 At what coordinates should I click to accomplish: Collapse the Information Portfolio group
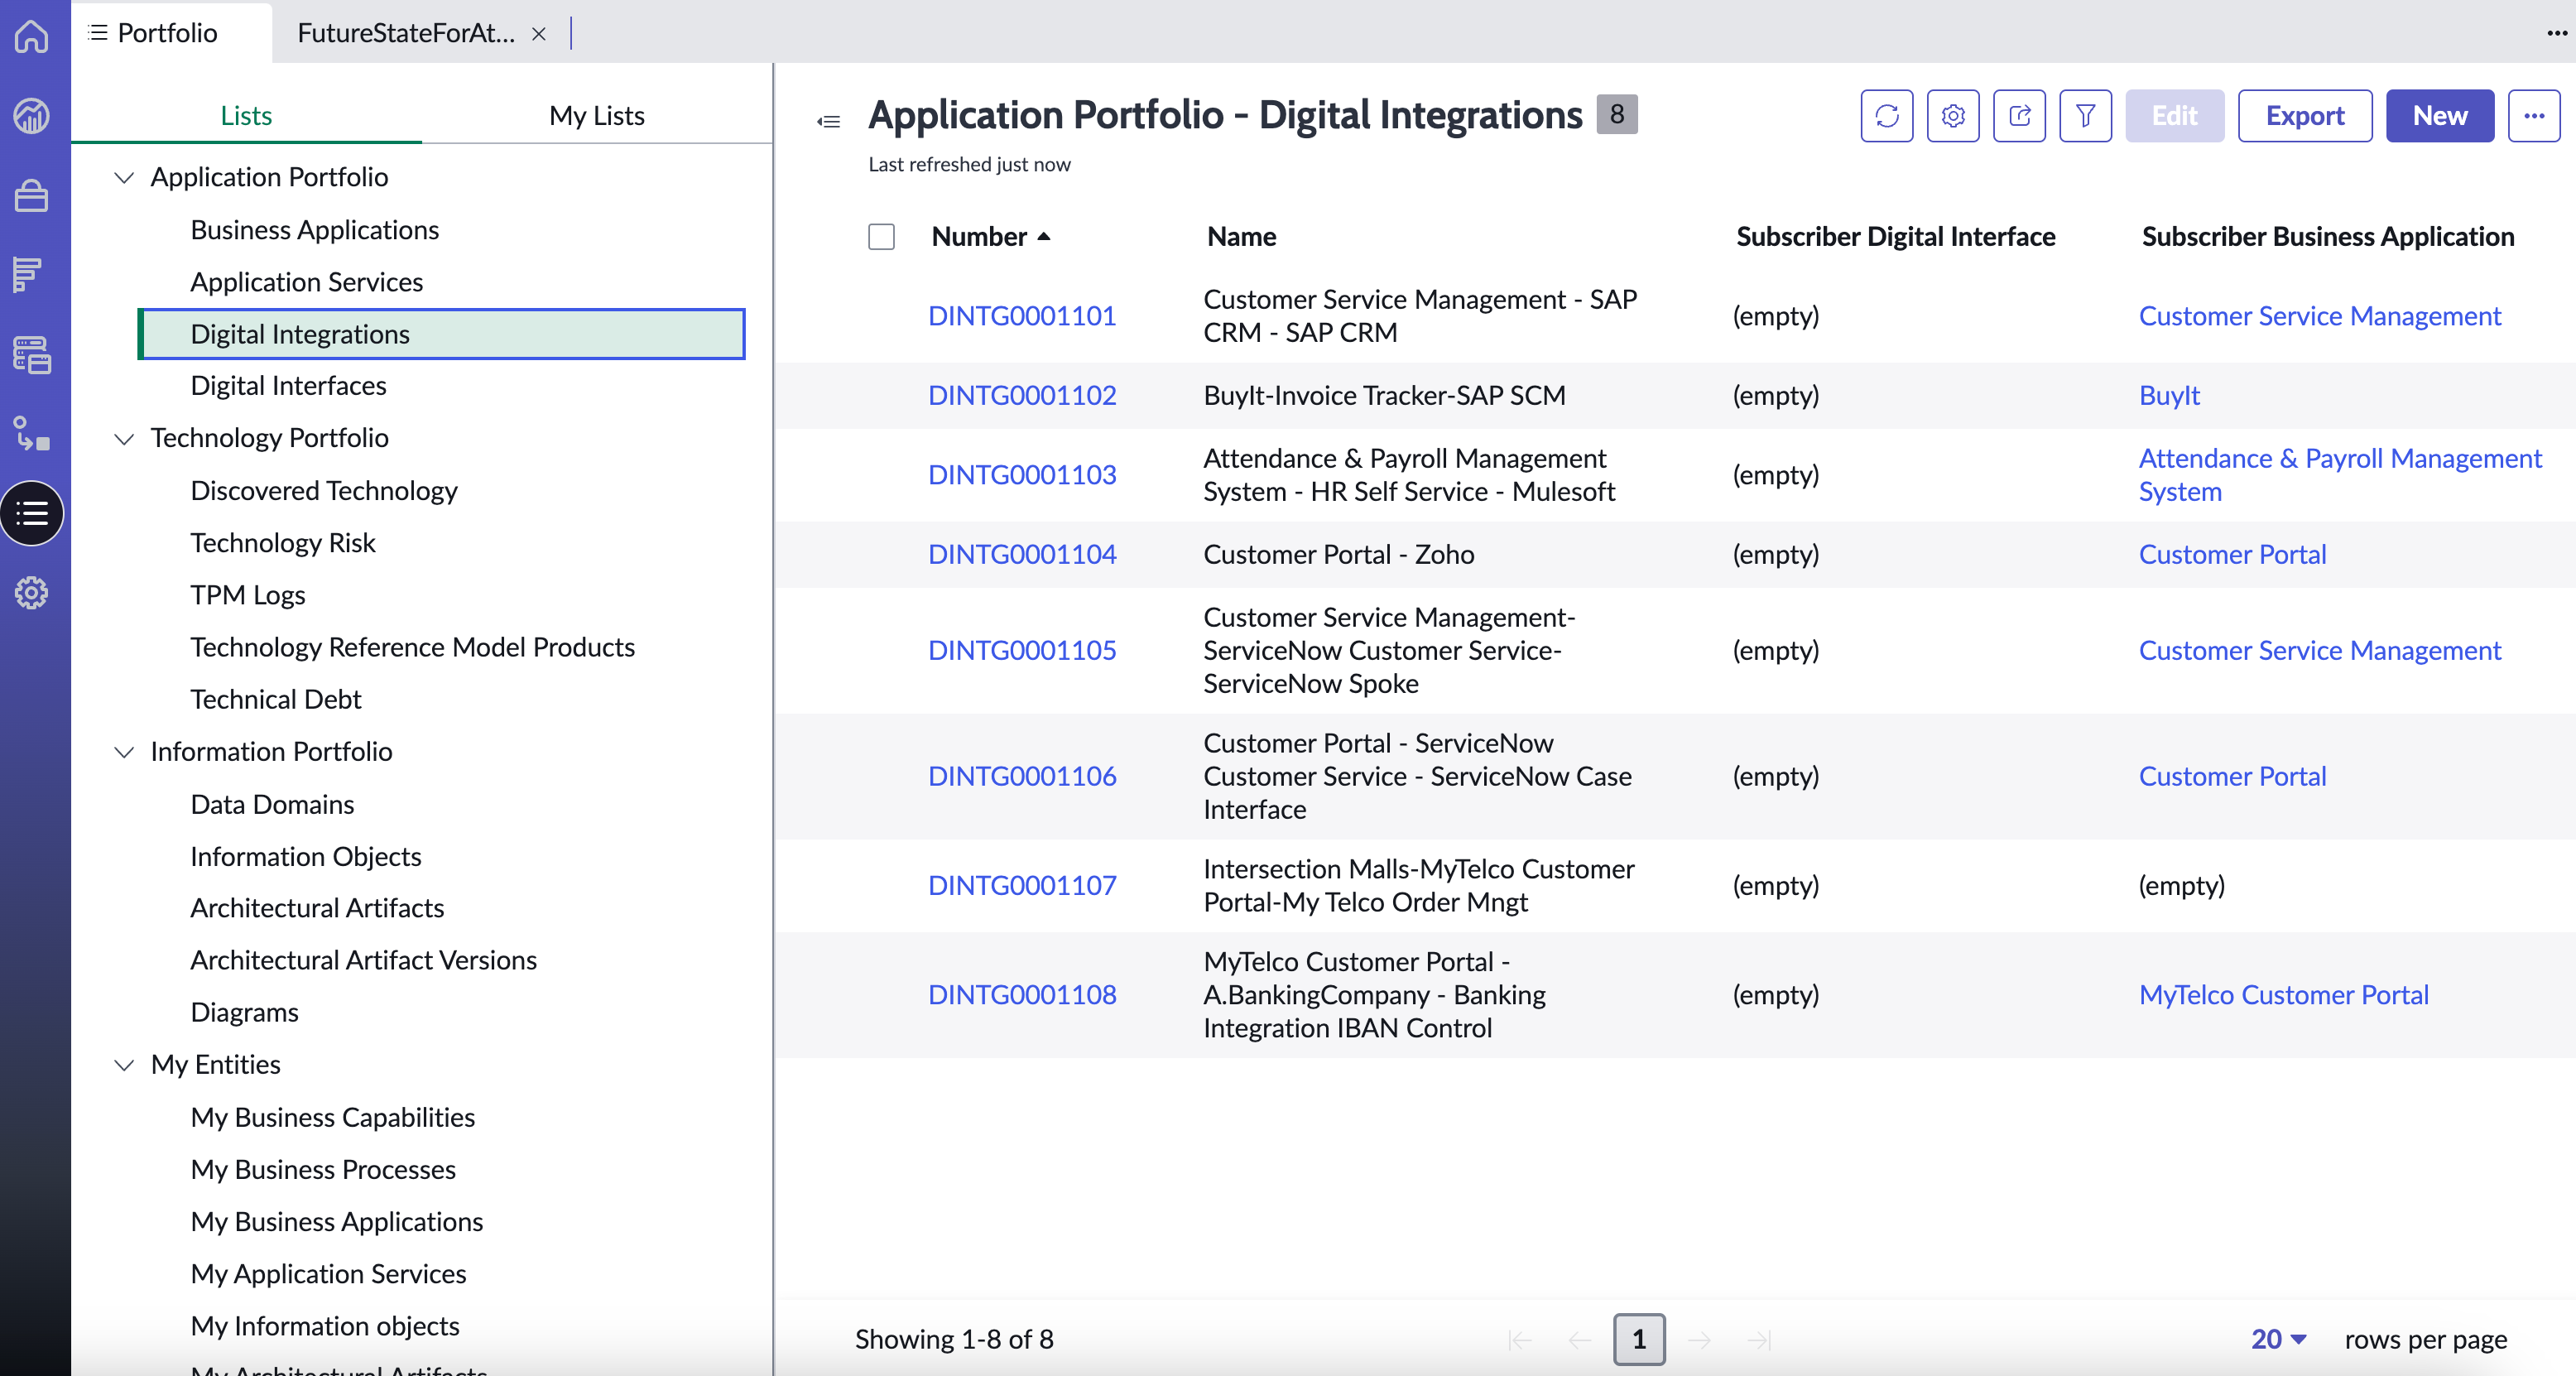[124, 752]
